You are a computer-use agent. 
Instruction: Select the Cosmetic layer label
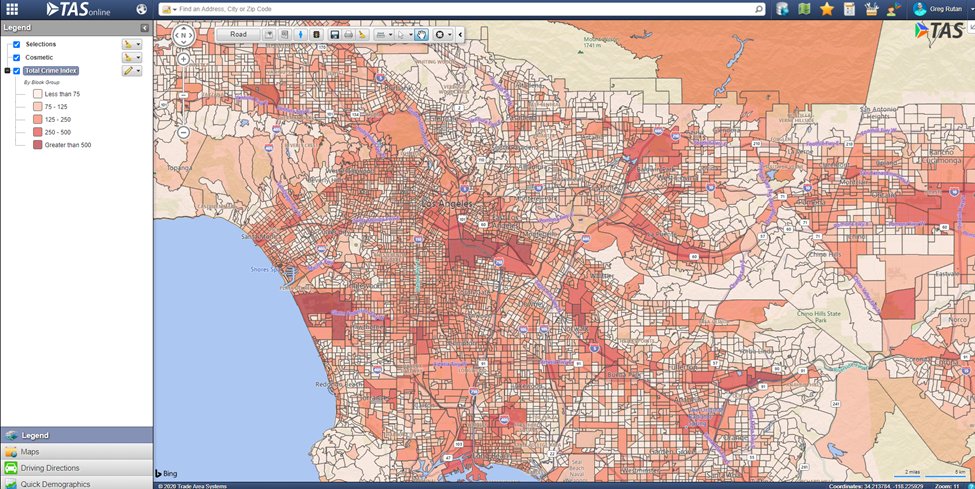coord(39,57)
